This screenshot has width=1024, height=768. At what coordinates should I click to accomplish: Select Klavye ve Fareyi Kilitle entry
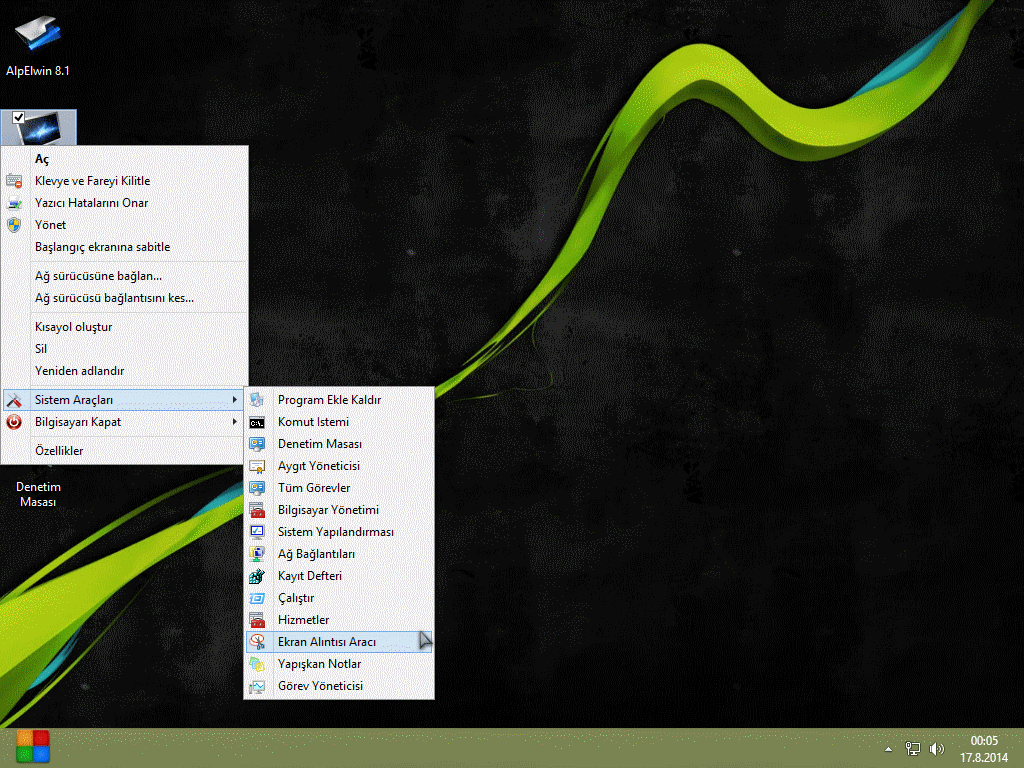click(x=92, y=181)
